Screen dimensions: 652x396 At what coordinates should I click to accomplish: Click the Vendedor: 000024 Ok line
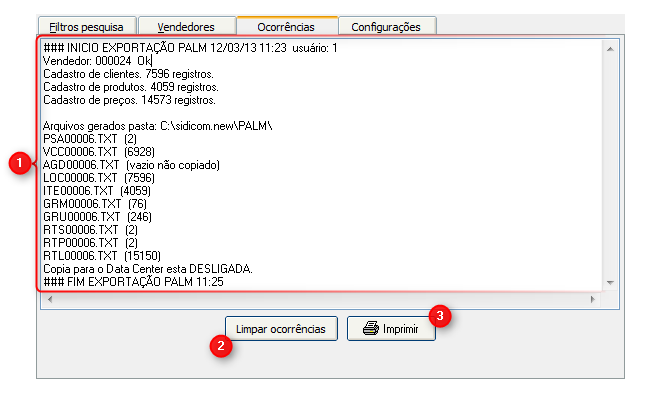pos(98,61)
